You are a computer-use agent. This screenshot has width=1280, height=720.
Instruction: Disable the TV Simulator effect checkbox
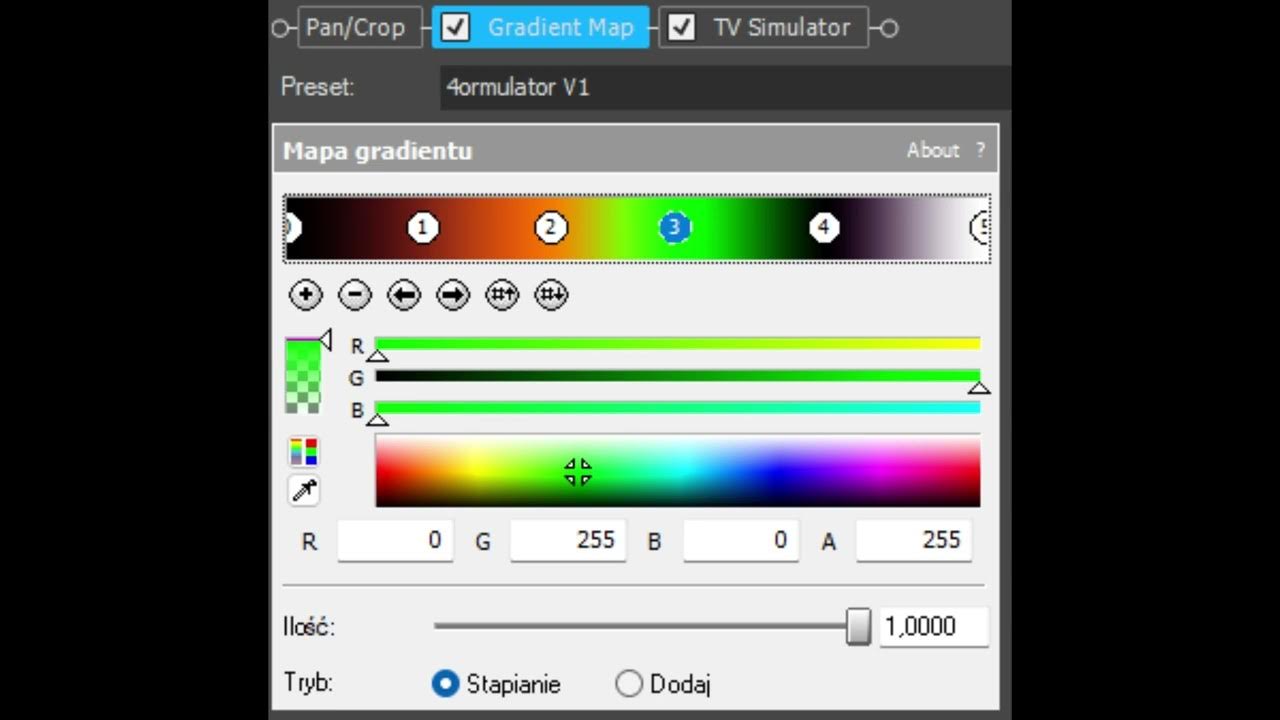pyautogui.click(x=681, y=28)
